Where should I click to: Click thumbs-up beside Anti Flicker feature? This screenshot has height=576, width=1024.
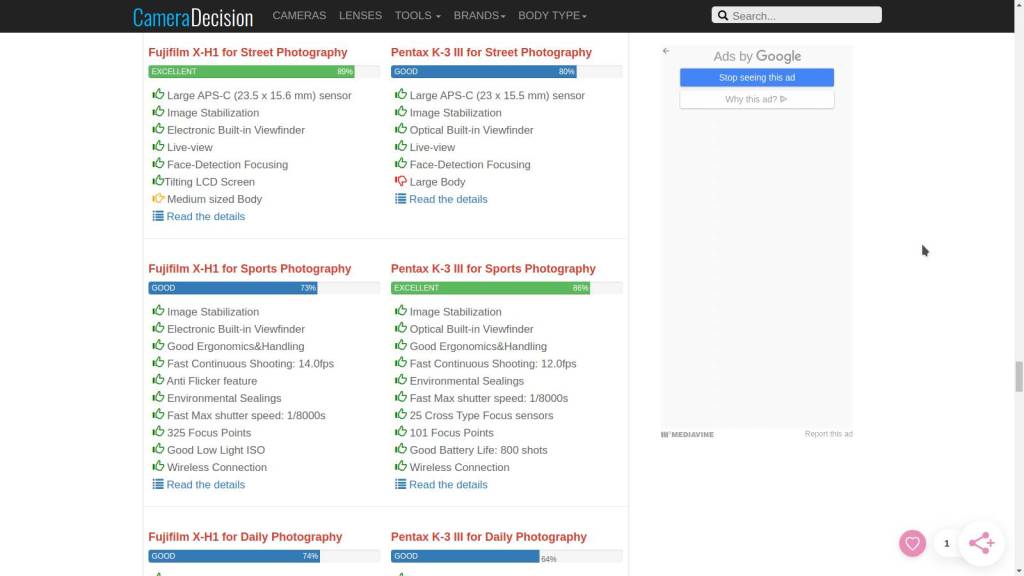[158, 379]
